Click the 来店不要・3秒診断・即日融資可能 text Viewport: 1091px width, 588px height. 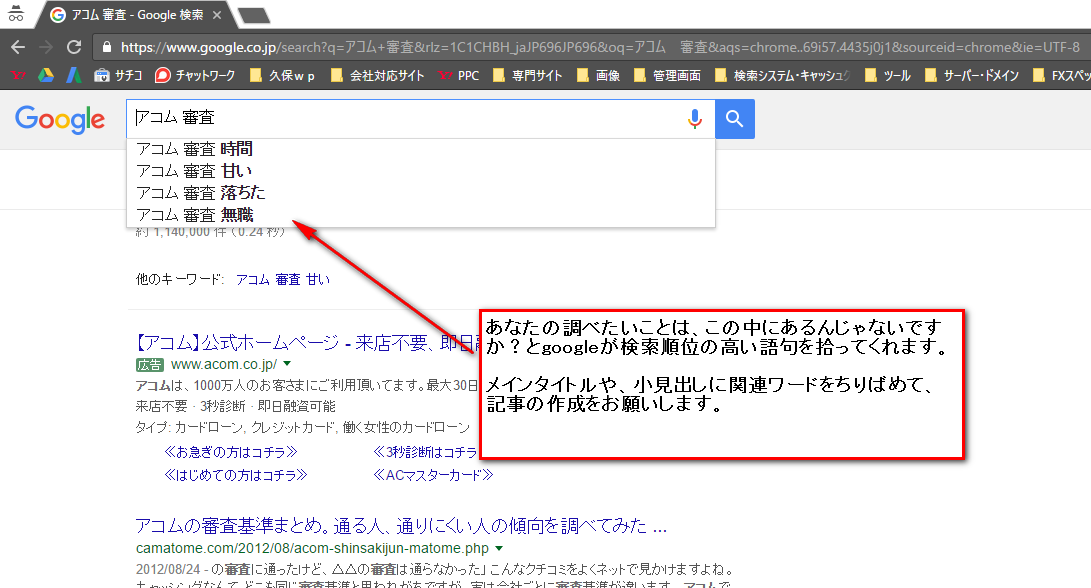click(x=235, y=406)
